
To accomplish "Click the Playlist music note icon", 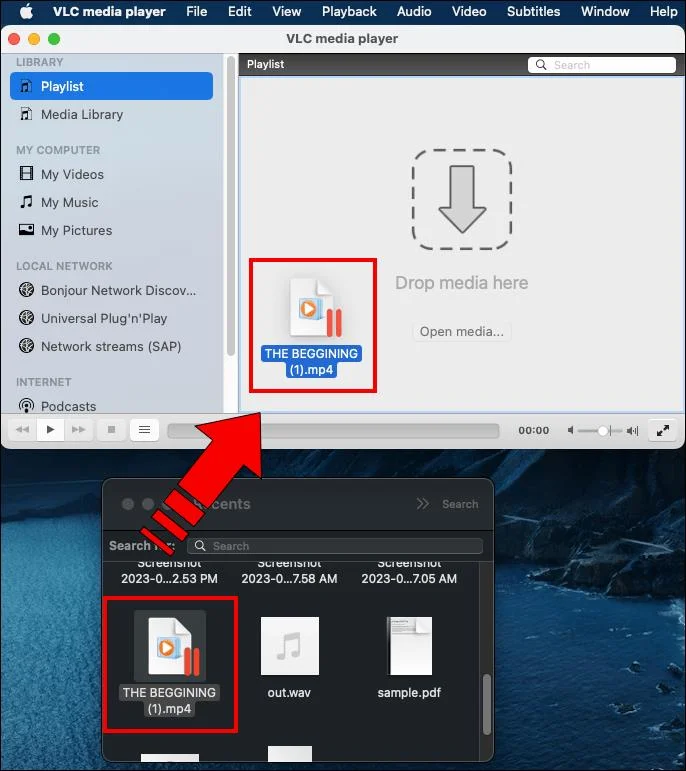I will [26, 86].
